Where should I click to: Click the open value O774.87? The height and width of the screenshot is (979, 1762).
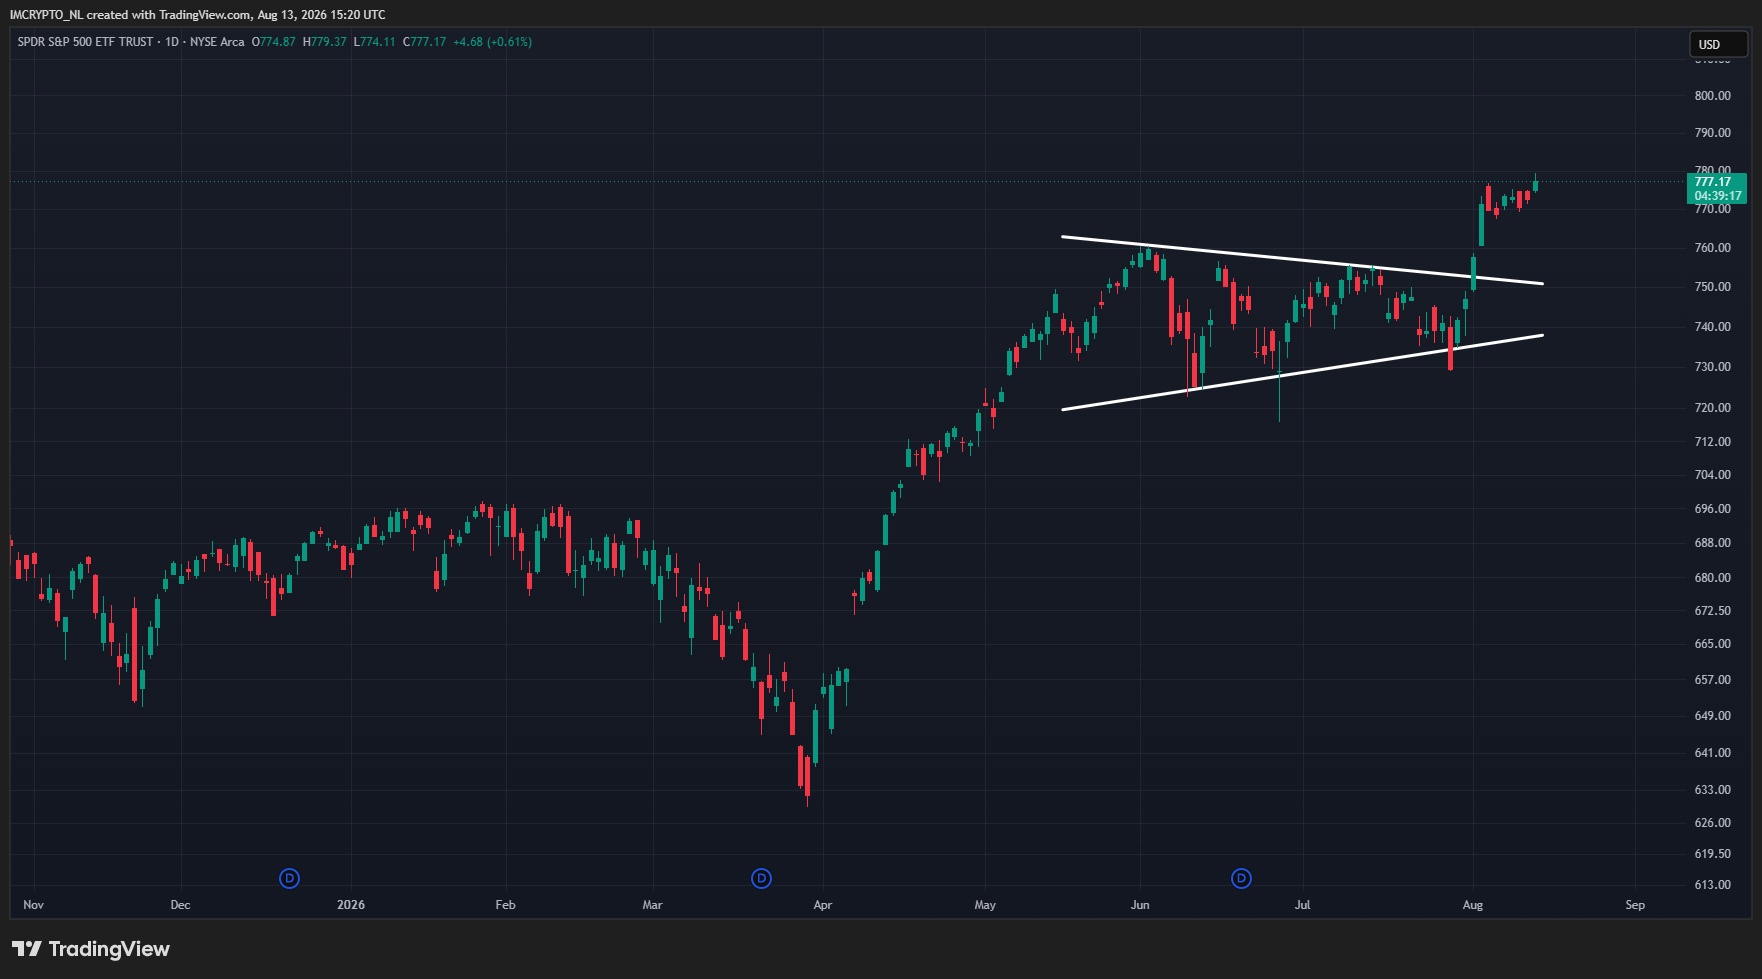click(x=274, y=42)
